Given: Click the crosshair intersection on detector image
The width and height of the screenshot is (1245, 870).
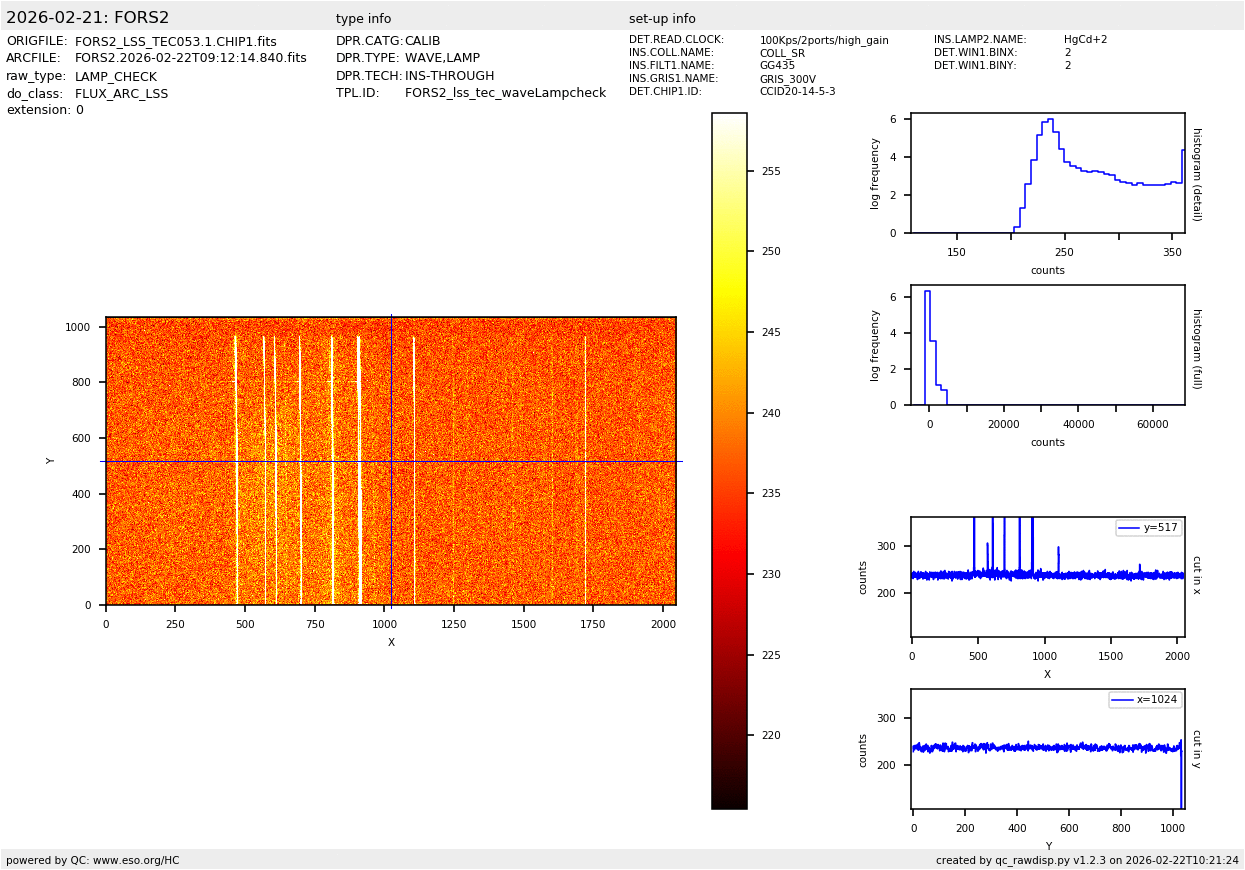Looking at the screenshot, I should [x=391, y=461].
